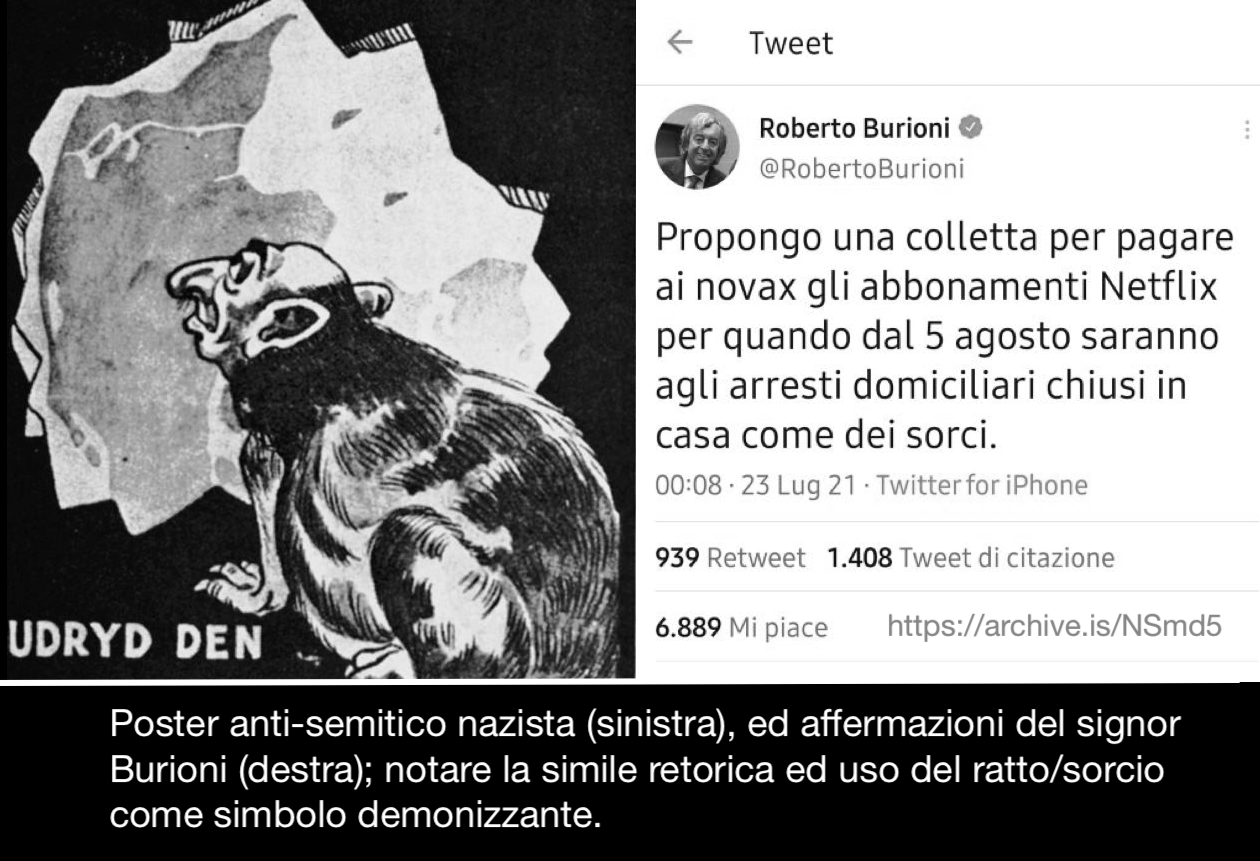The width and height of the screenshot is (1260, 861).
Task: Show the 6.889 Mi piace likes list
Action: (x=741, y=628)
